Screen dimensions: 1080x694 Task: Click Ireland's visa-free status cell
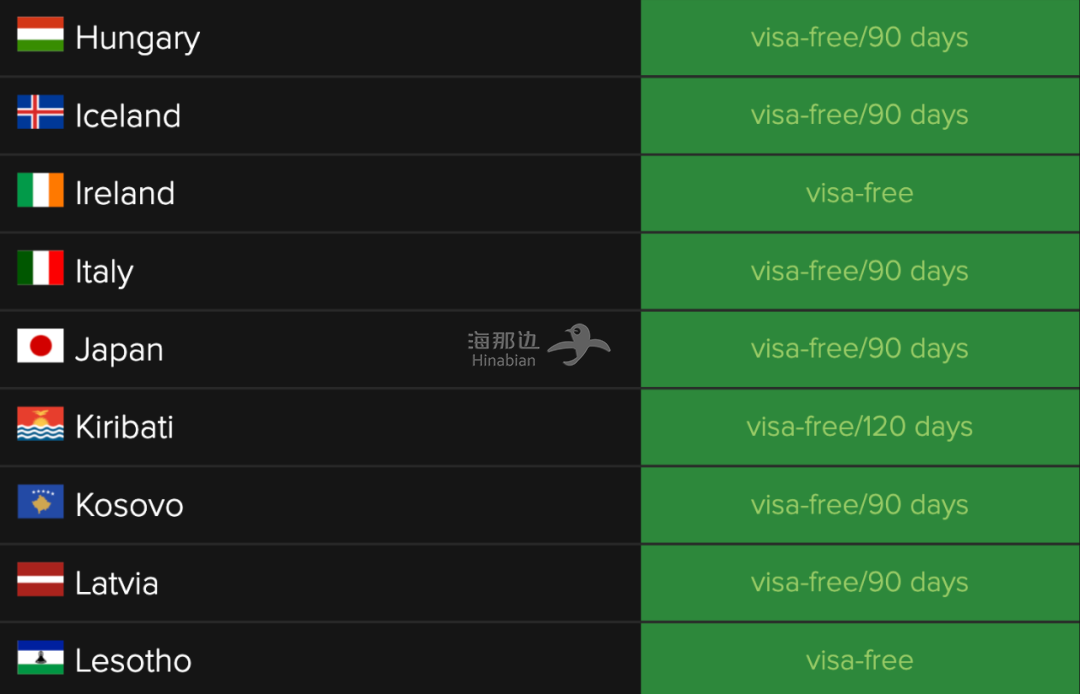tap(860, 193)
